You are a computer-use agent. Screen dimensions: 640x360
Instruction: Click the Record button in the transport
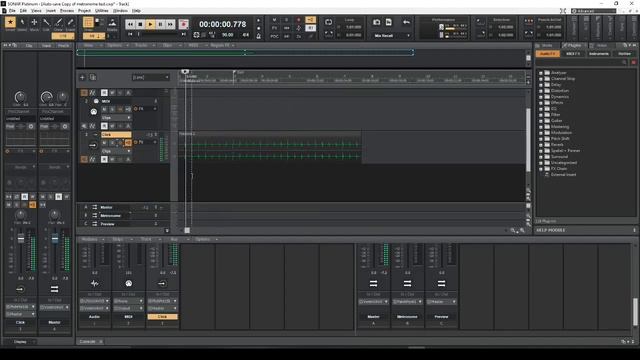183,24
